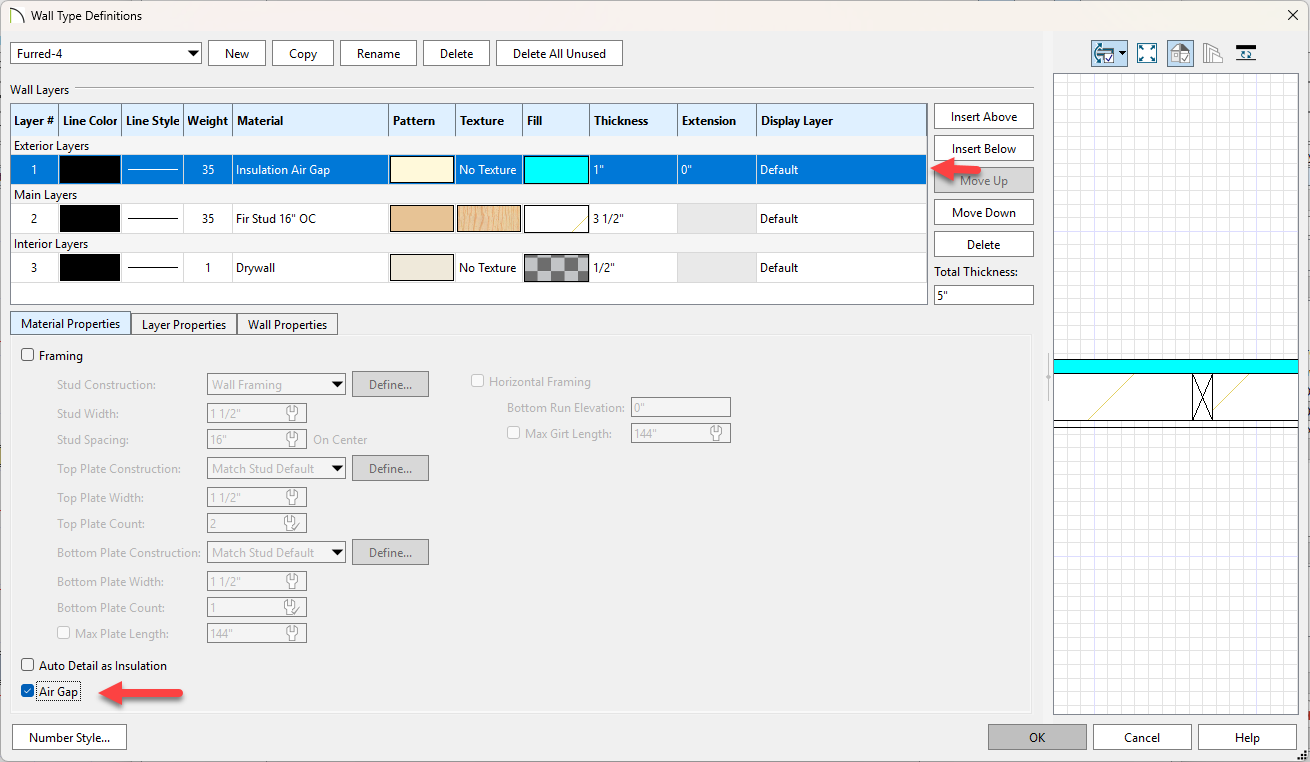The width and height of the screenshot is (1310, 762).
Task: Switch to the Wall Properties tab
Action: click(287, 324)
